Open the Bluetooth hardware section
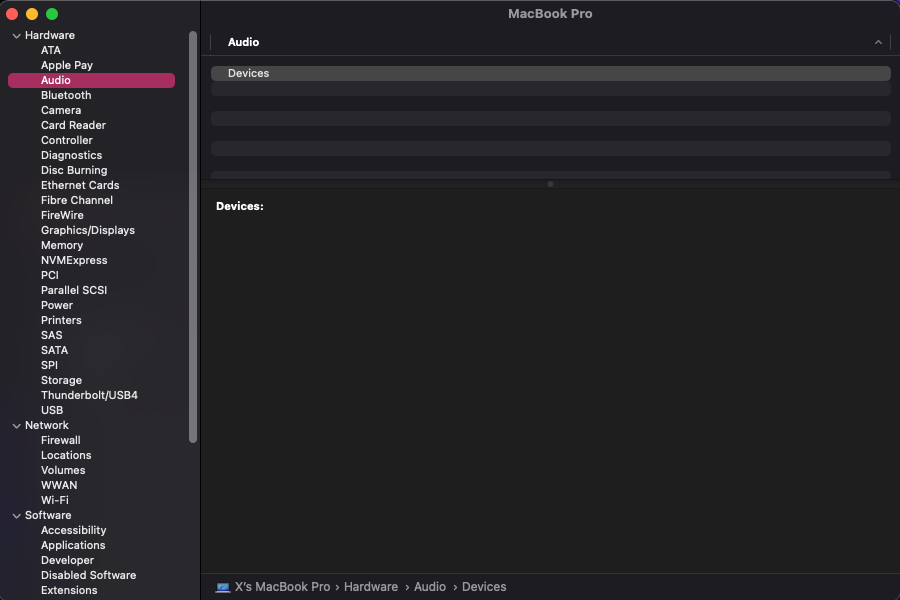900x600 pixels. pos(66,95)
